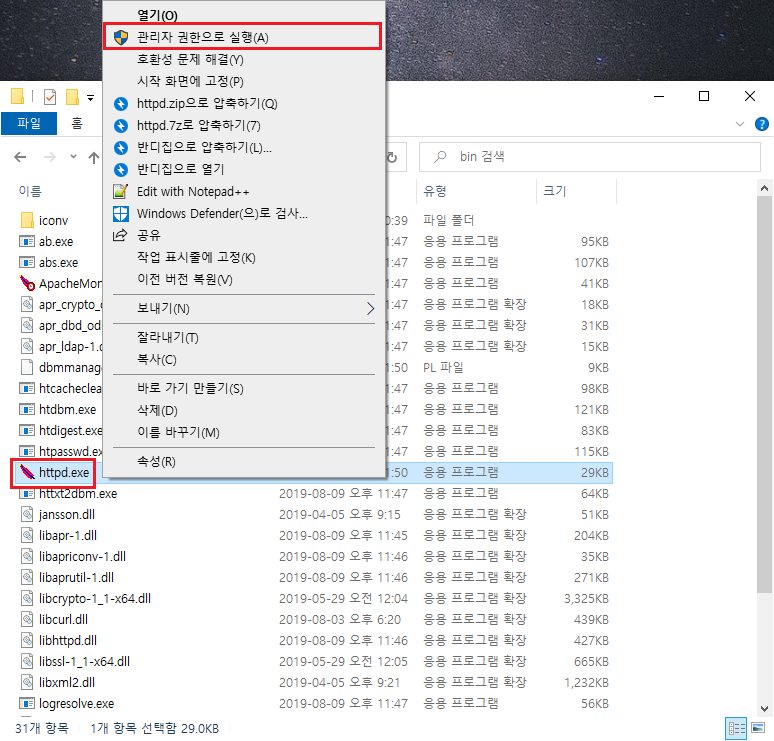The image size is (774, 741).
Task: Expand the ribbon with the chevron
Action: point(739,124)
